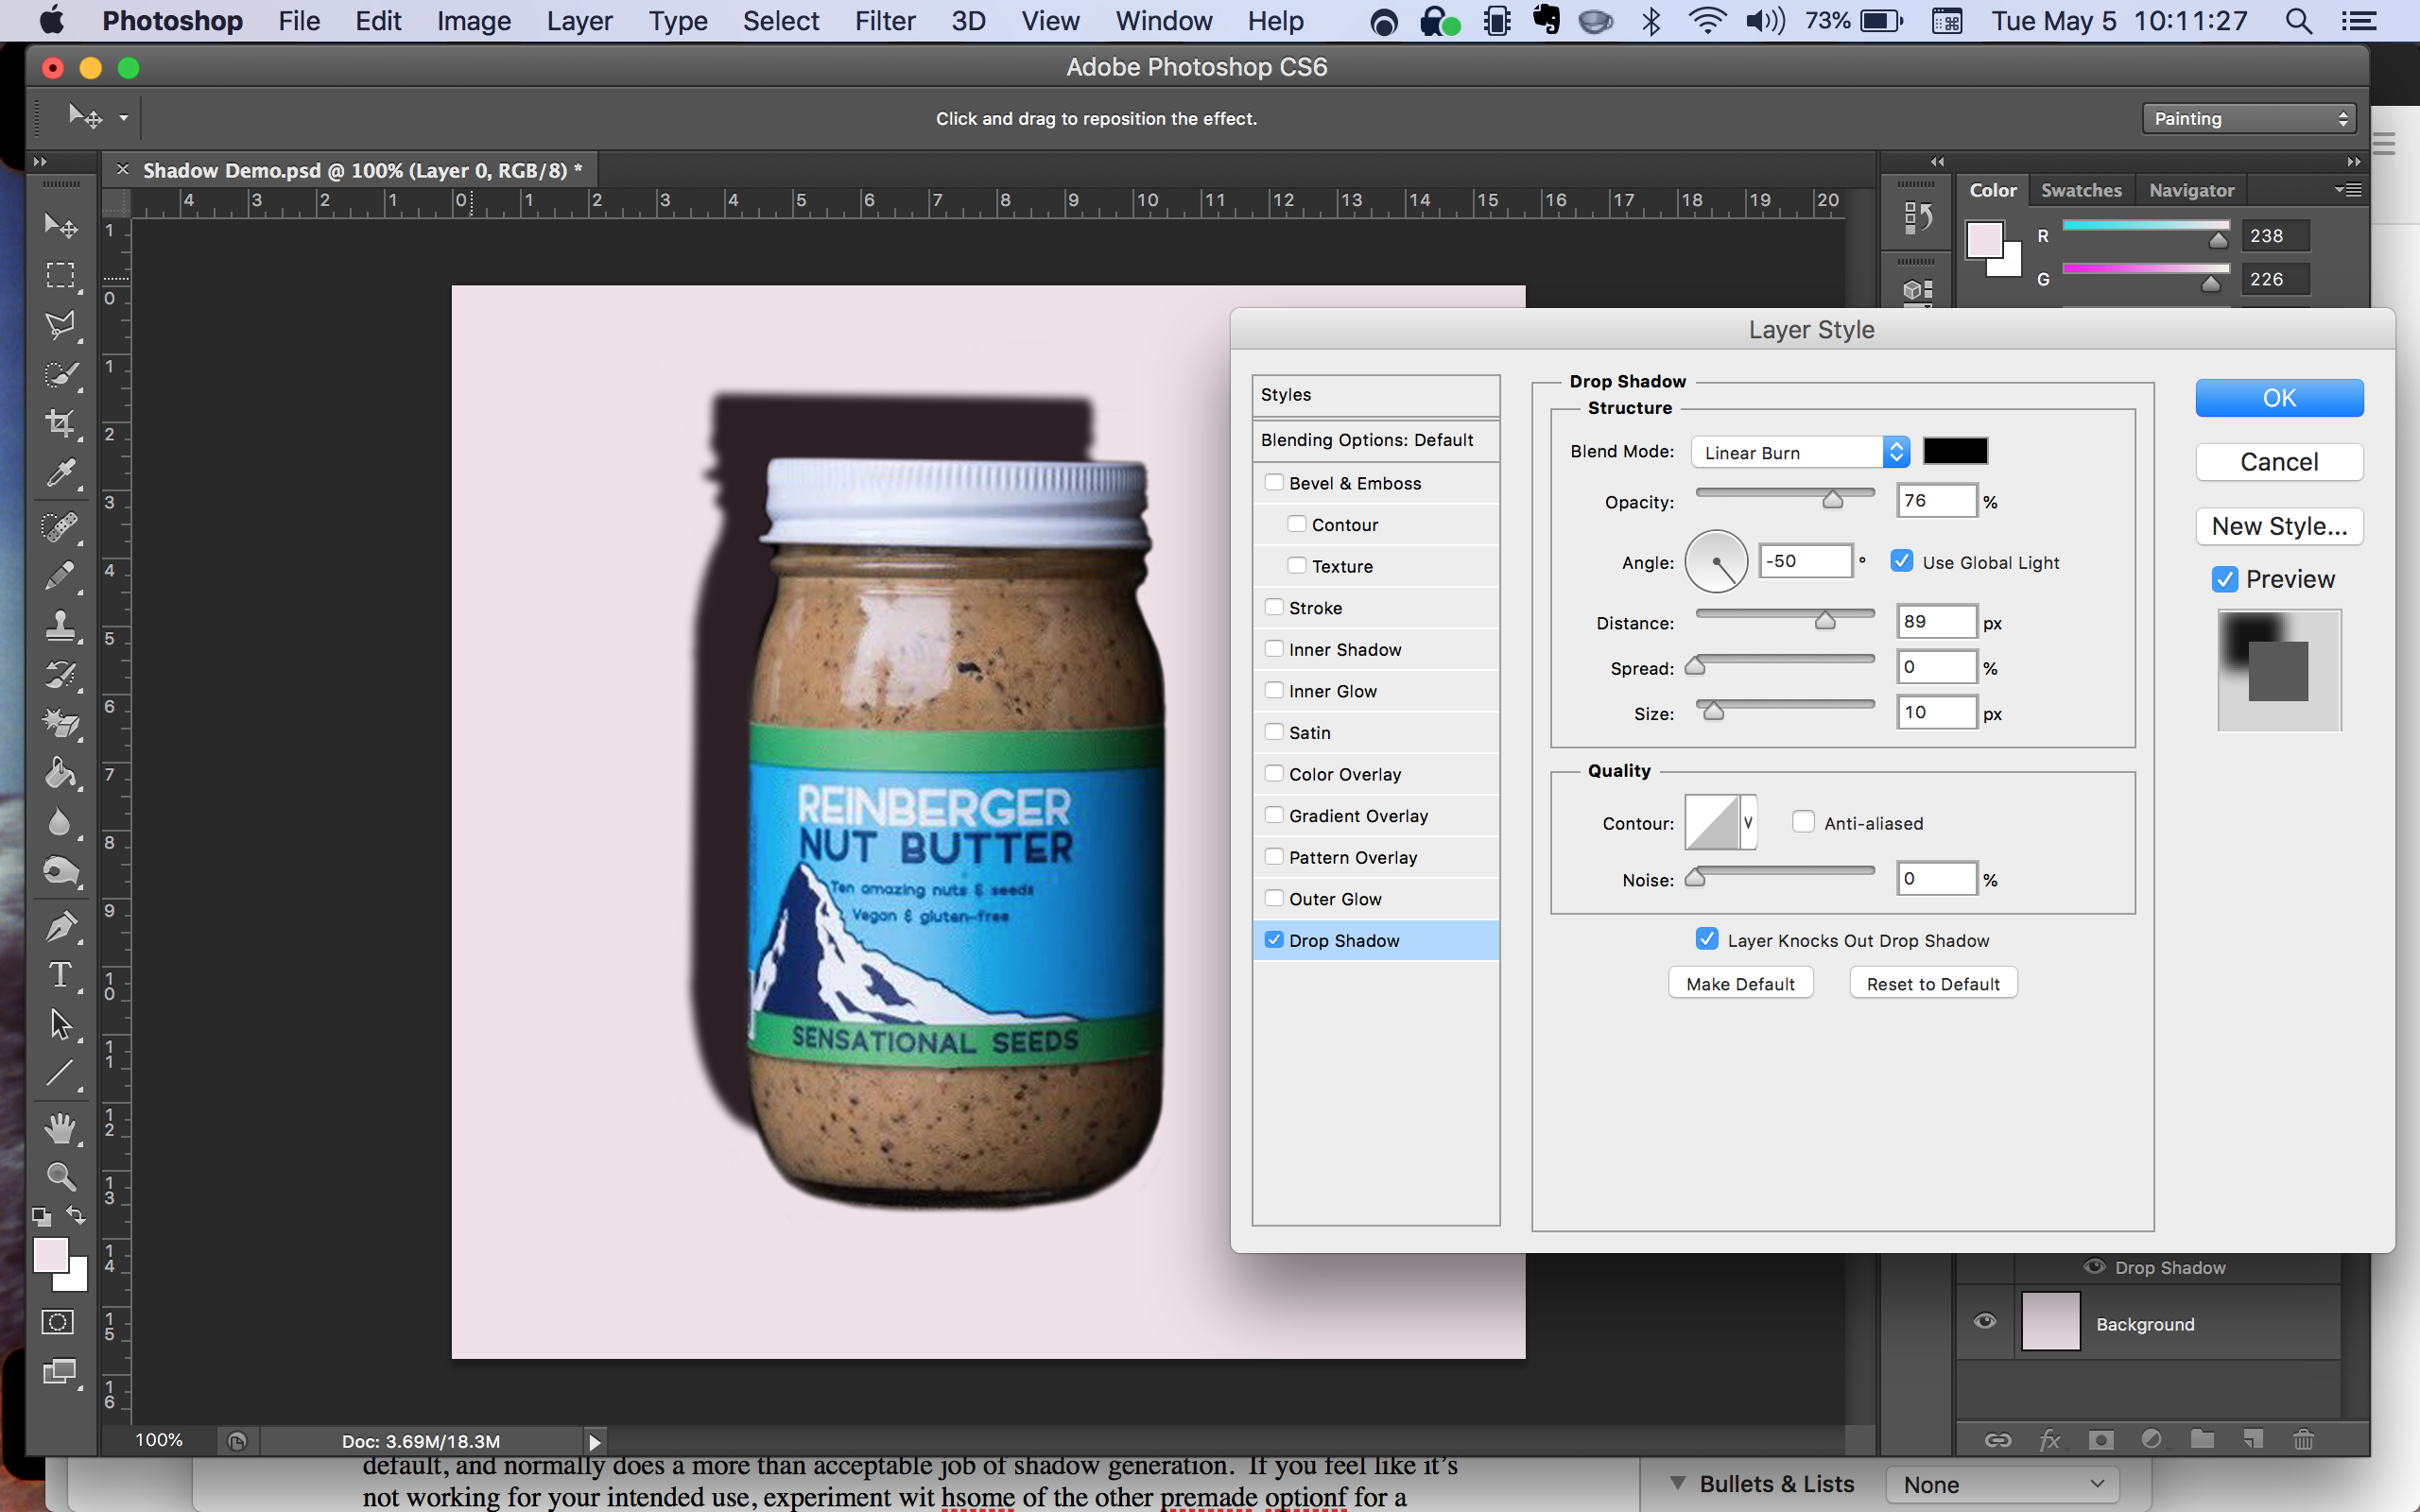Hide the Background layer visibility eye
2420x1512 pixels.
[x=1985, y=1322]
